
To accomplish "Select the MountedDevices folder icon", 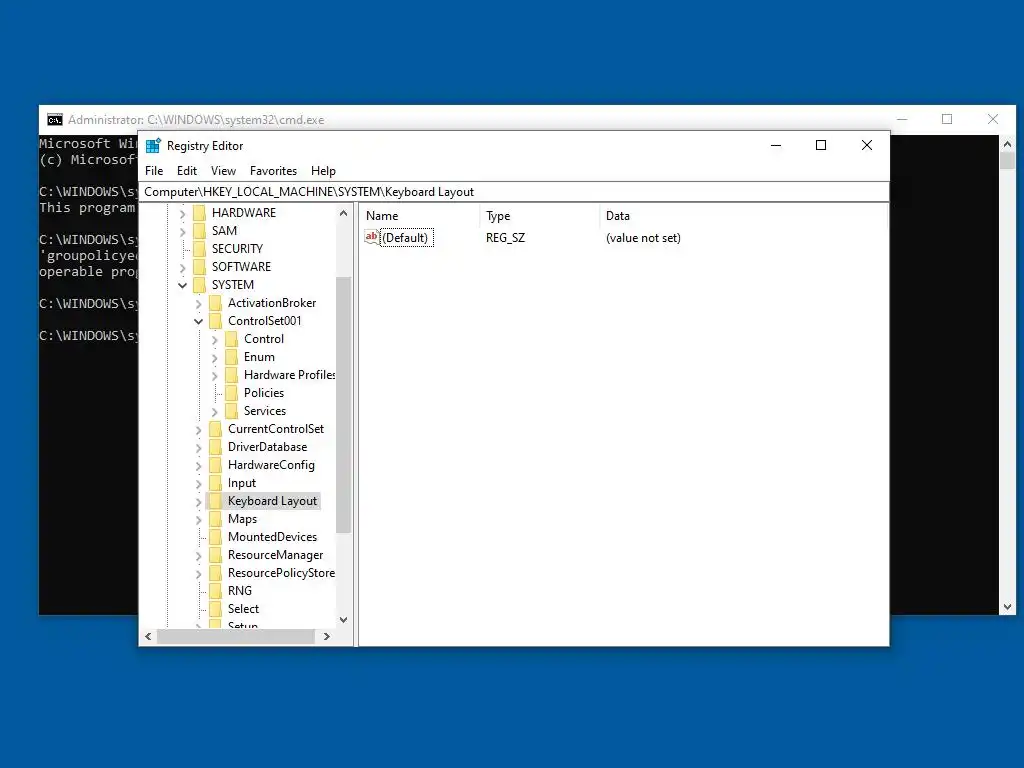I will click(x=216, y=537).
